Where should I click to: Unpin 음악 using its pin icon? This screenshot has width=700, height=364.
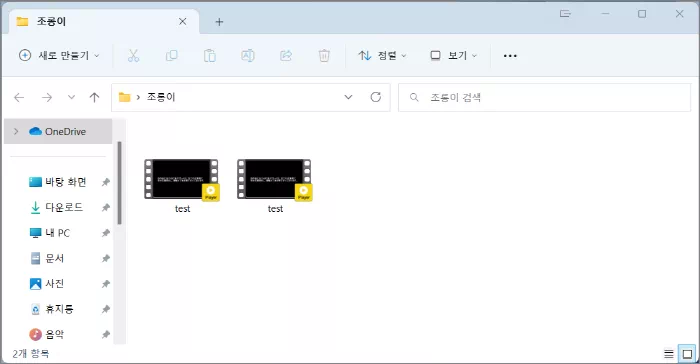click(105, 335)
